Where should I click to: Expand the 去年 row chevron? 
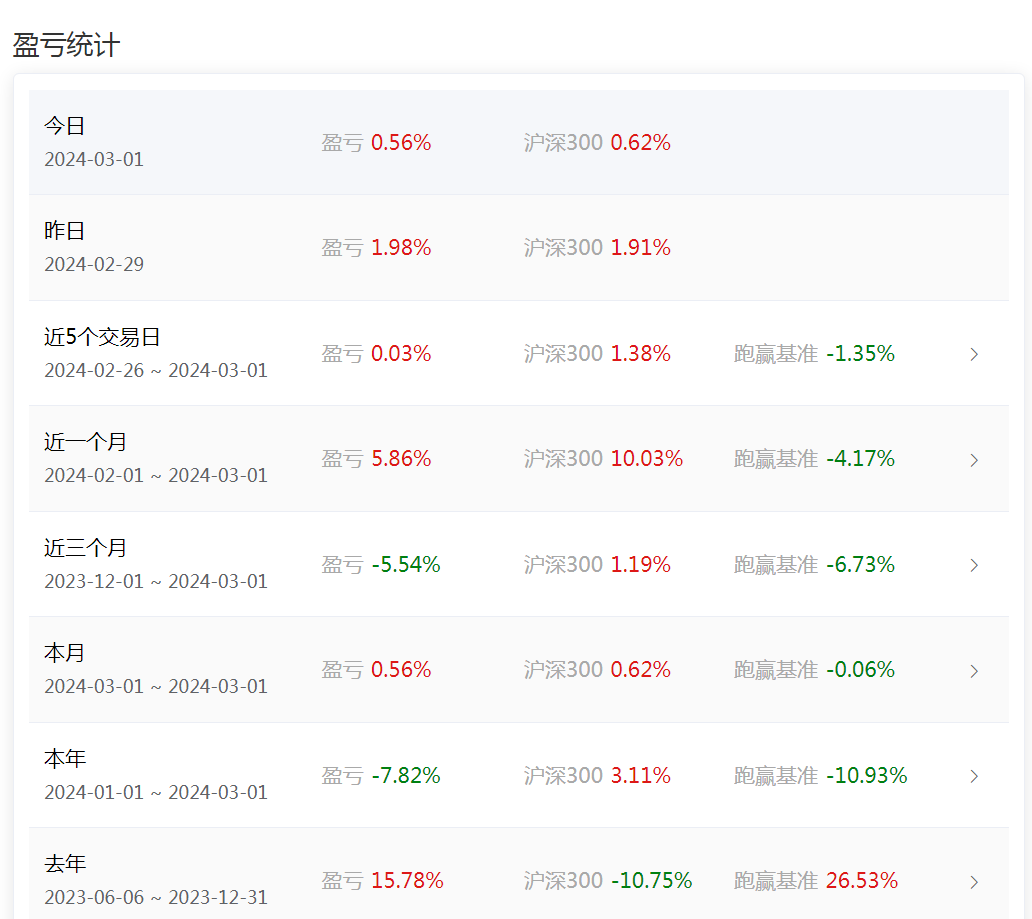coord(974,881)
